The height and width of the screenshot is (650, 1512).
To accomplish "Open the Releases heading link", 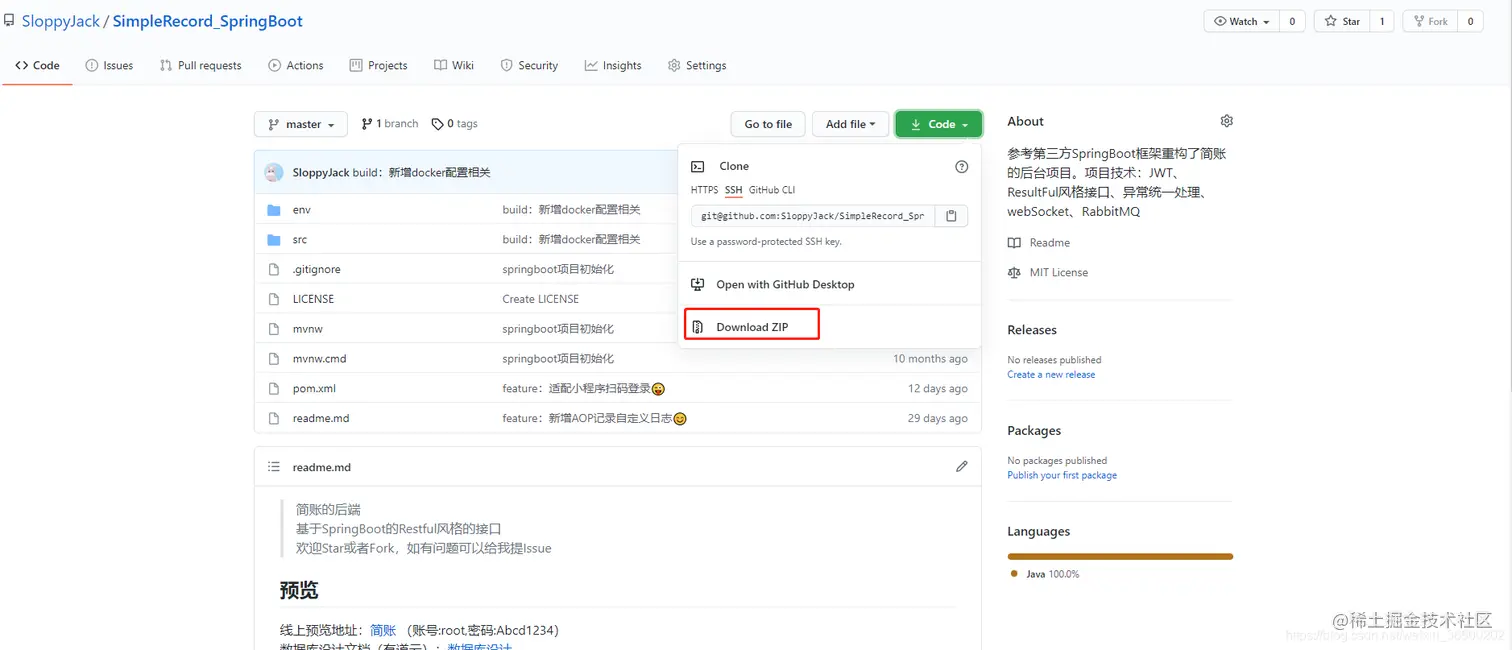I will pyautogui.click(x=1032, y=330).
